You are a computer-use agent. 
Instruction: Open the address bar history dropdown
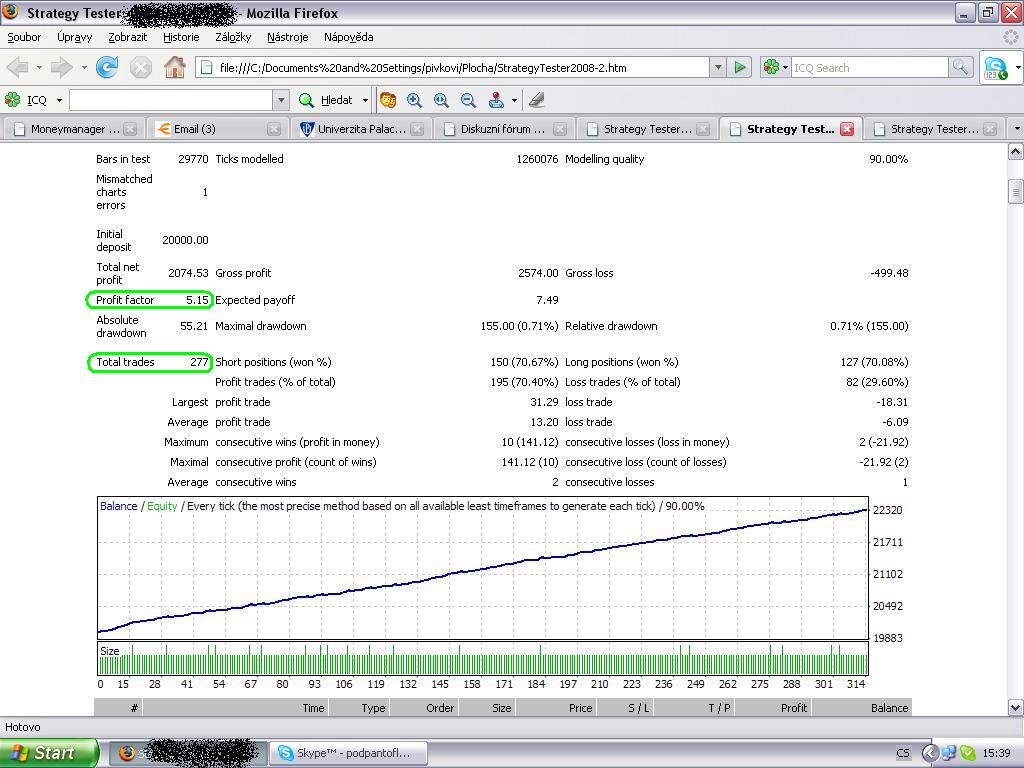point(717,68)
